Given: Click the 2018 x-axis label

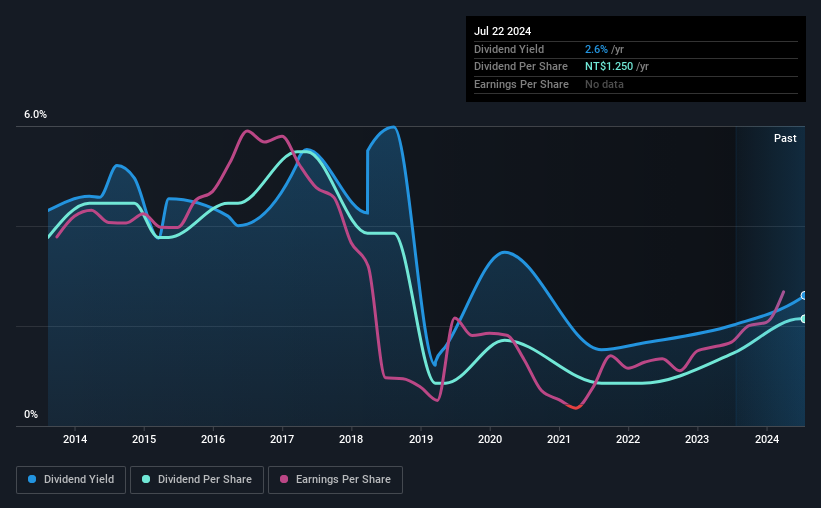Looking at the screenshot, I should pyautogui.click(x=351, y=439).
